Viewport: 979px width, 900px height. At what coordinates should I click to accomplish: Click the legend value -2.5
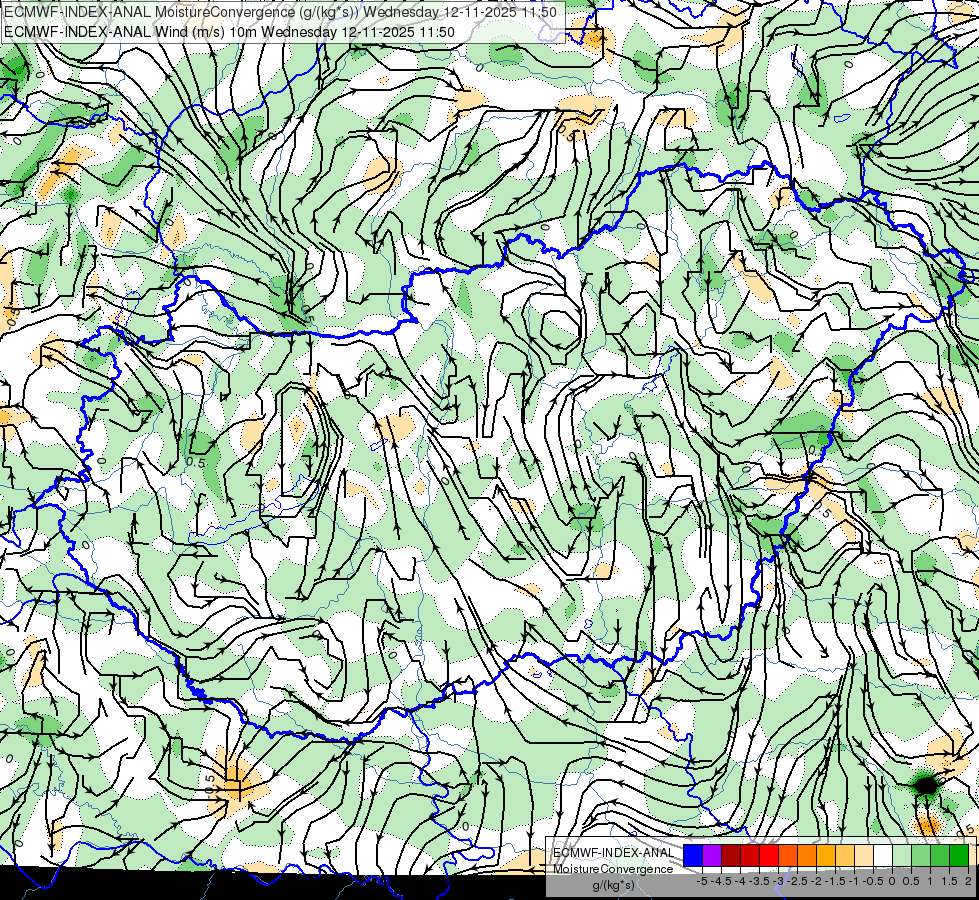coord(798,881)
